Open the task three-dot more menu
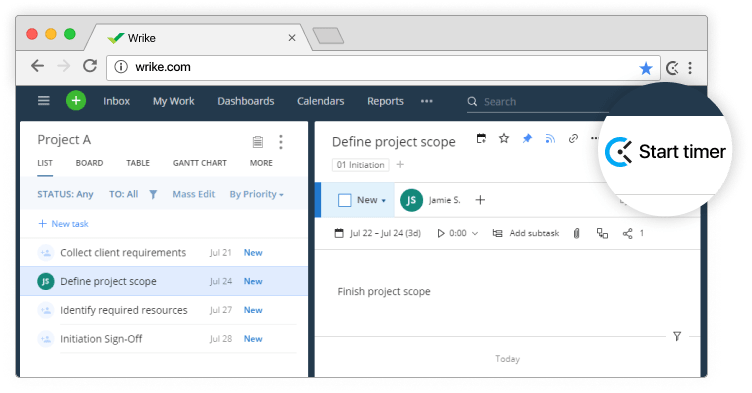The height and width of the screenshot is (393, 752). pos(595,138)
